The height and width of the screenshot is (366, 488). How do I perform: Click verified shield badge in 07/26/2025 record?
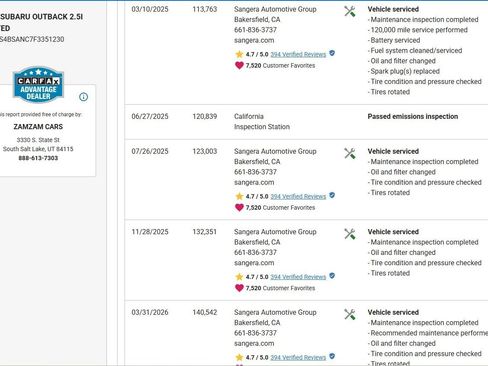[x=332, y=195]
